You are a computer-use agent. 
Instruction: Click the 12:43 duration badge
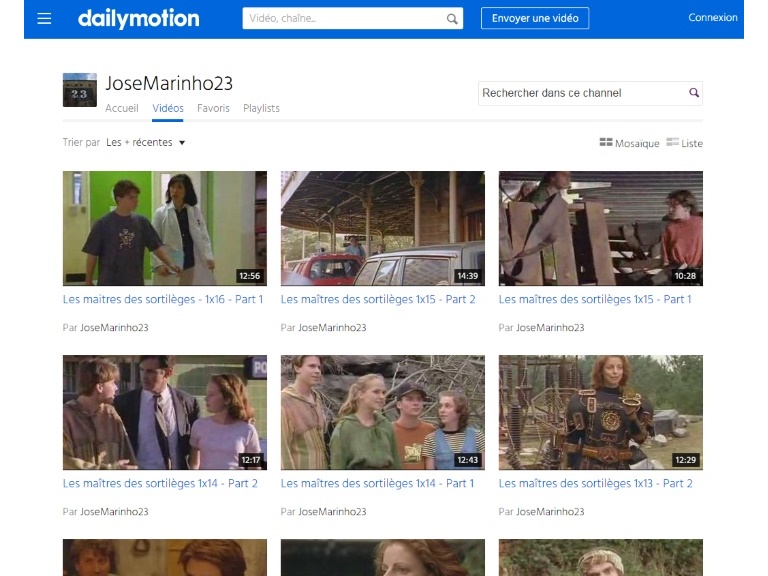tap(467, 460)
